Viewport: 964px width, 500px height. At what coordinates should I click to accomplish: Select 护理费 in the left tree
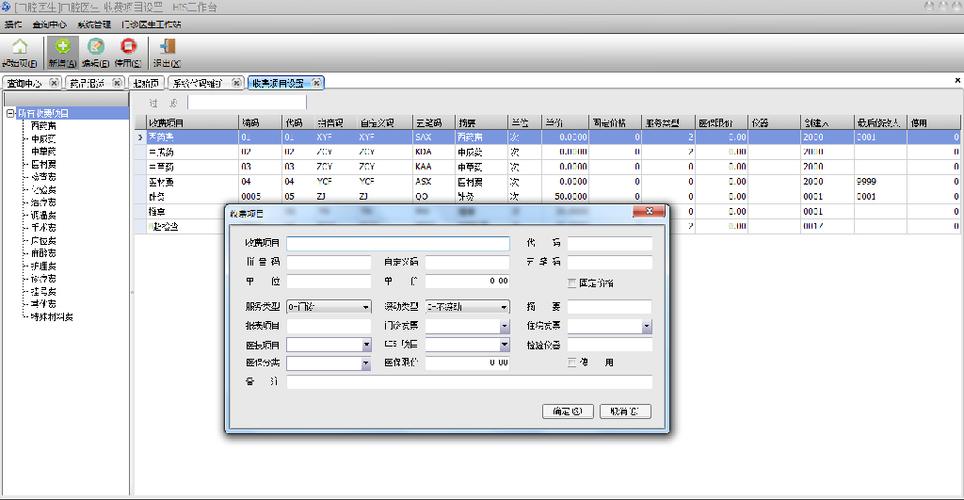point(43,266)
